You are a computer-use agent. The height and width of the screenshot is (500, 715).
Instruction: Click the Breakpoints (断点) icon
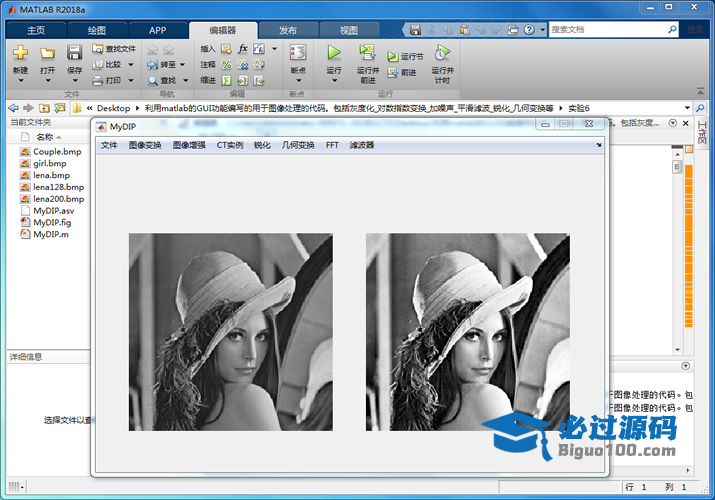[x=297, y=53]
